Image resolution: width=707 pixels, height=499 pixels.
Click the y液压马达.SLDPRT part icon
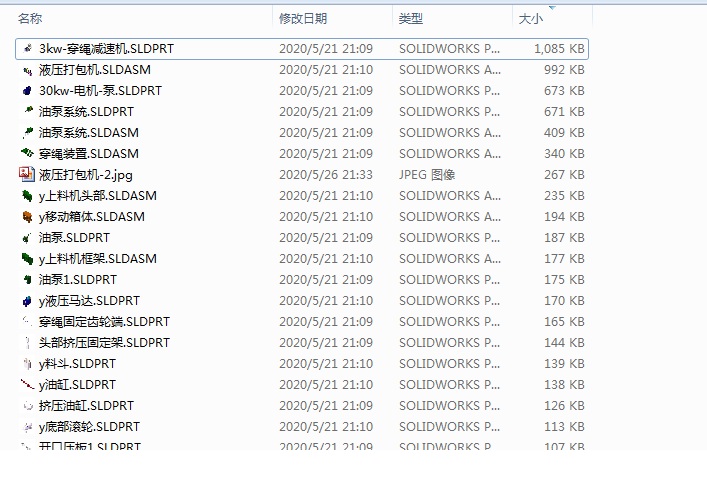coord(27,301)
